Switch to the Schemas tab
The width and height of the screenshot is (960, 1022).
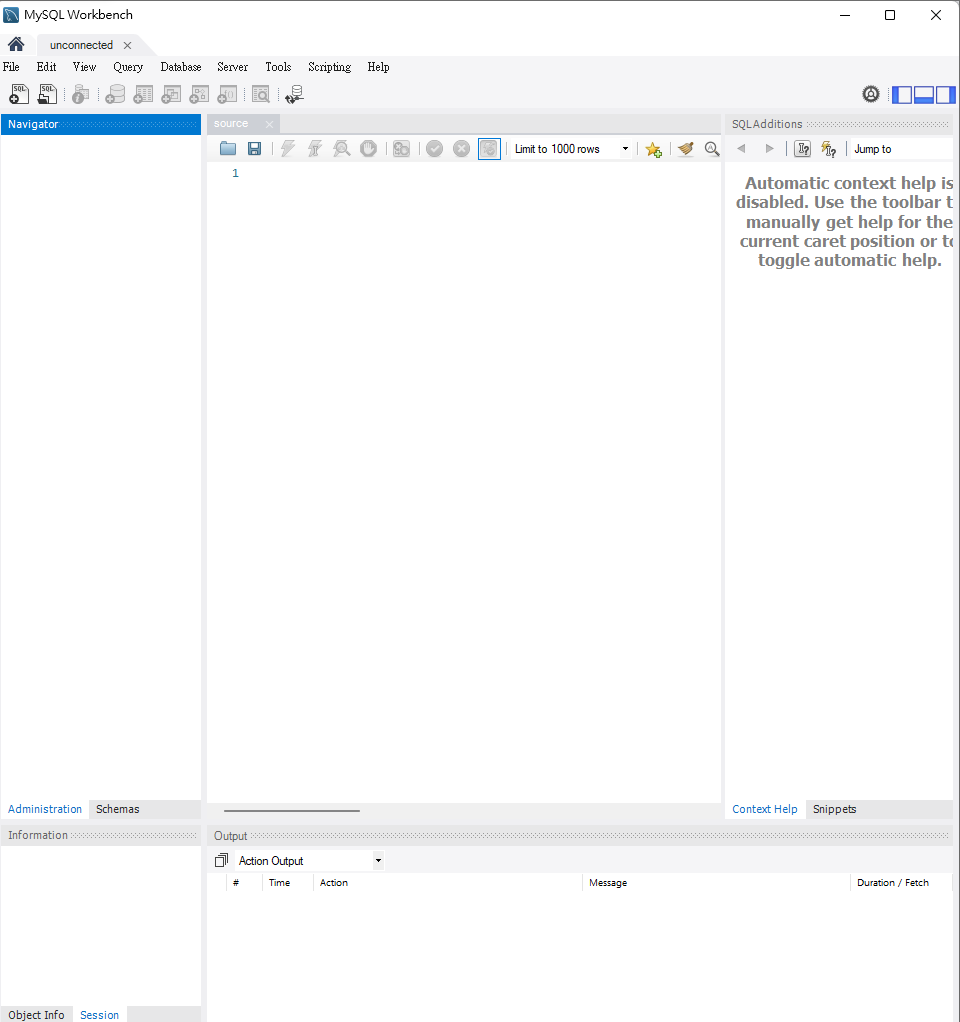click(x=117, y=809)
